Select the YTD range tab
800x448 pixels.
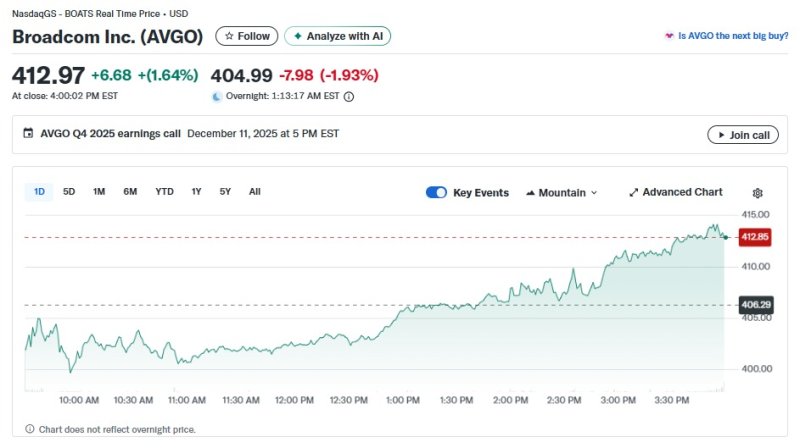click(164, 191)
